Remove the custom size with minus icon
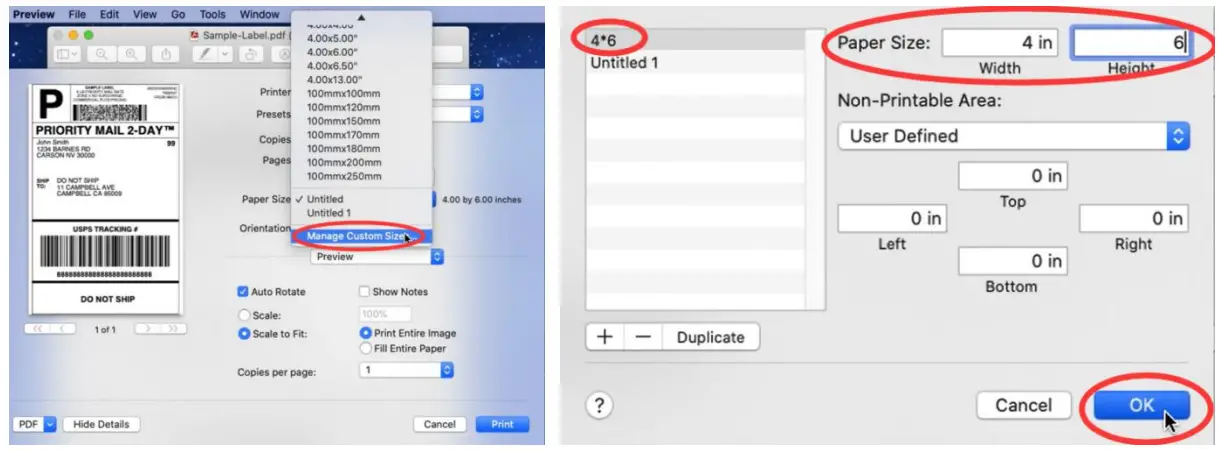Image resolution: width=1219 pixels, height=450 pixels. coord(643,337)
